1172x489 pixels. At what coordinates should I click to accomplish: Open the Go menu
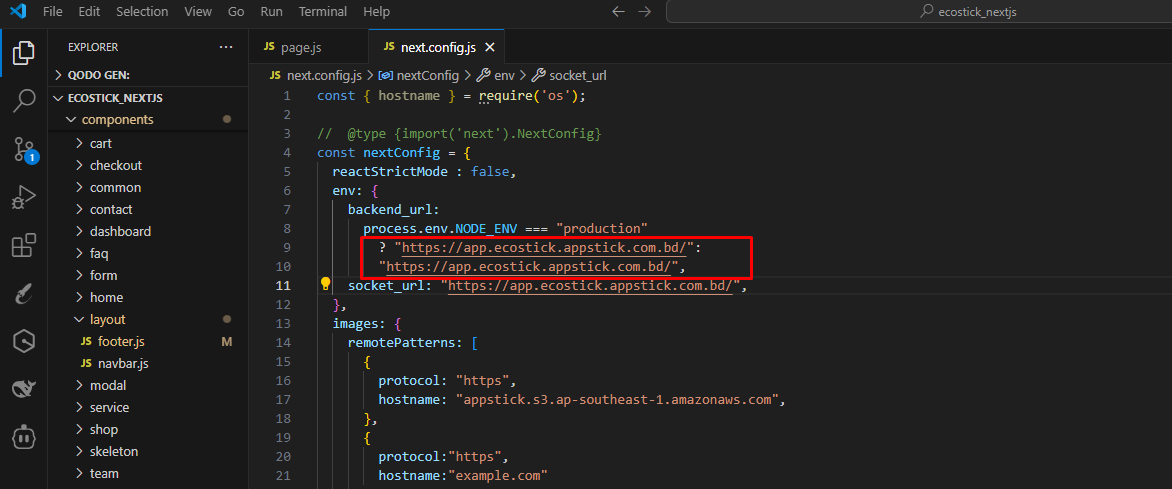[236, 12]
